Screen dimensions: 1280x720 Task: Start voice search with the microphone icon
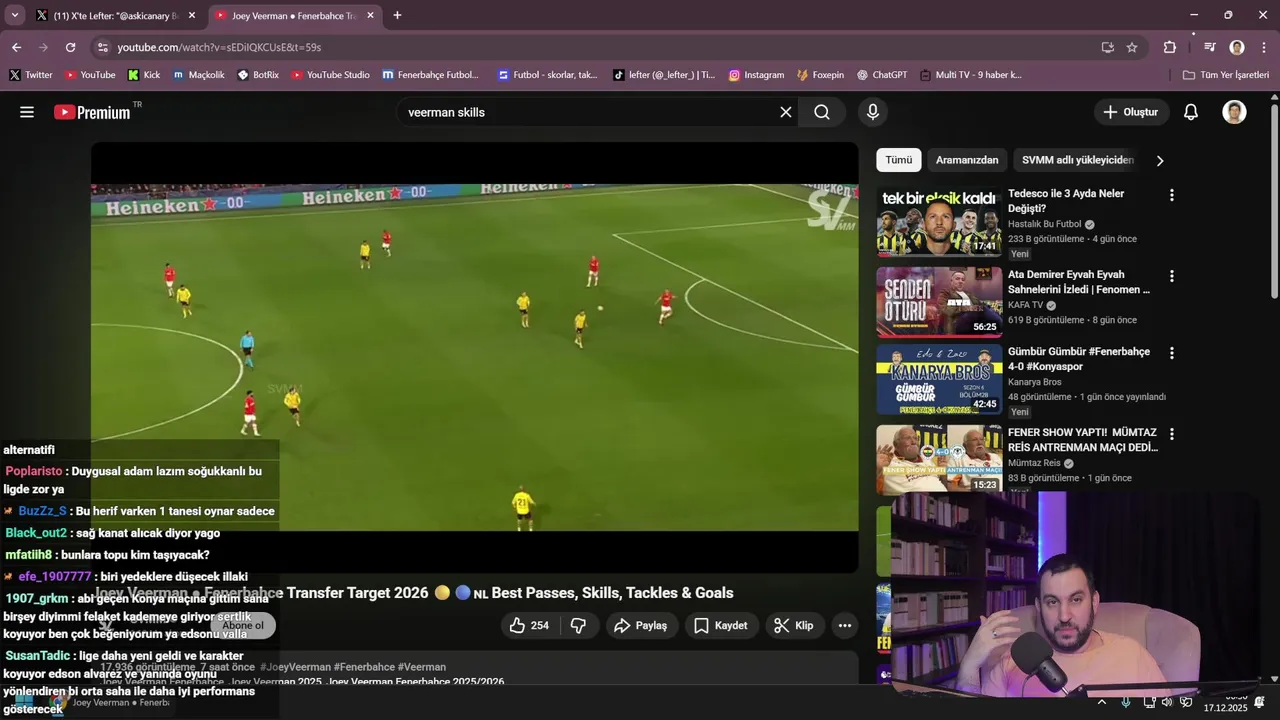873,112
